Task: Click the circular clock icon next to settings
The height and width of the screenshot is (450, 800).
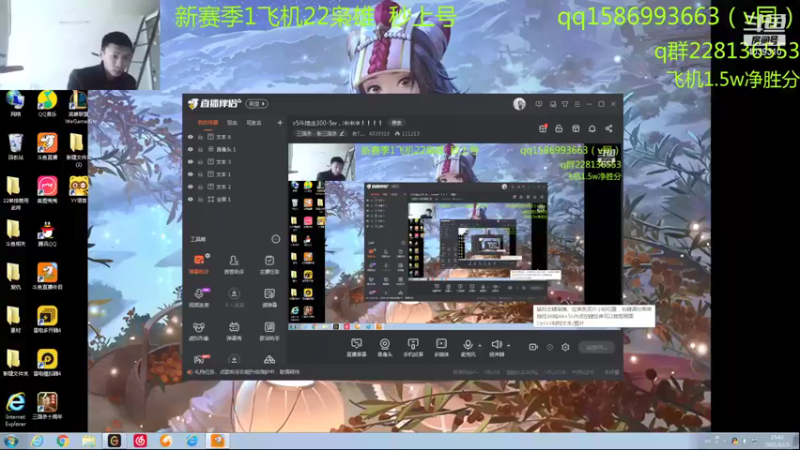Action: [549, 347]
